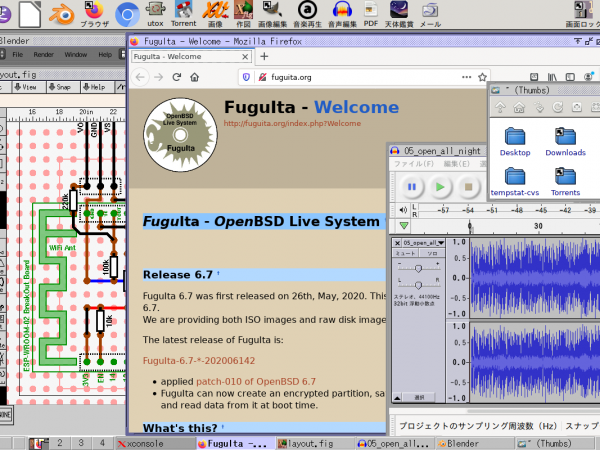Open the 05_open_all track name dropdown
Viewport: 600px width, 450px height.
pos(424,243)
